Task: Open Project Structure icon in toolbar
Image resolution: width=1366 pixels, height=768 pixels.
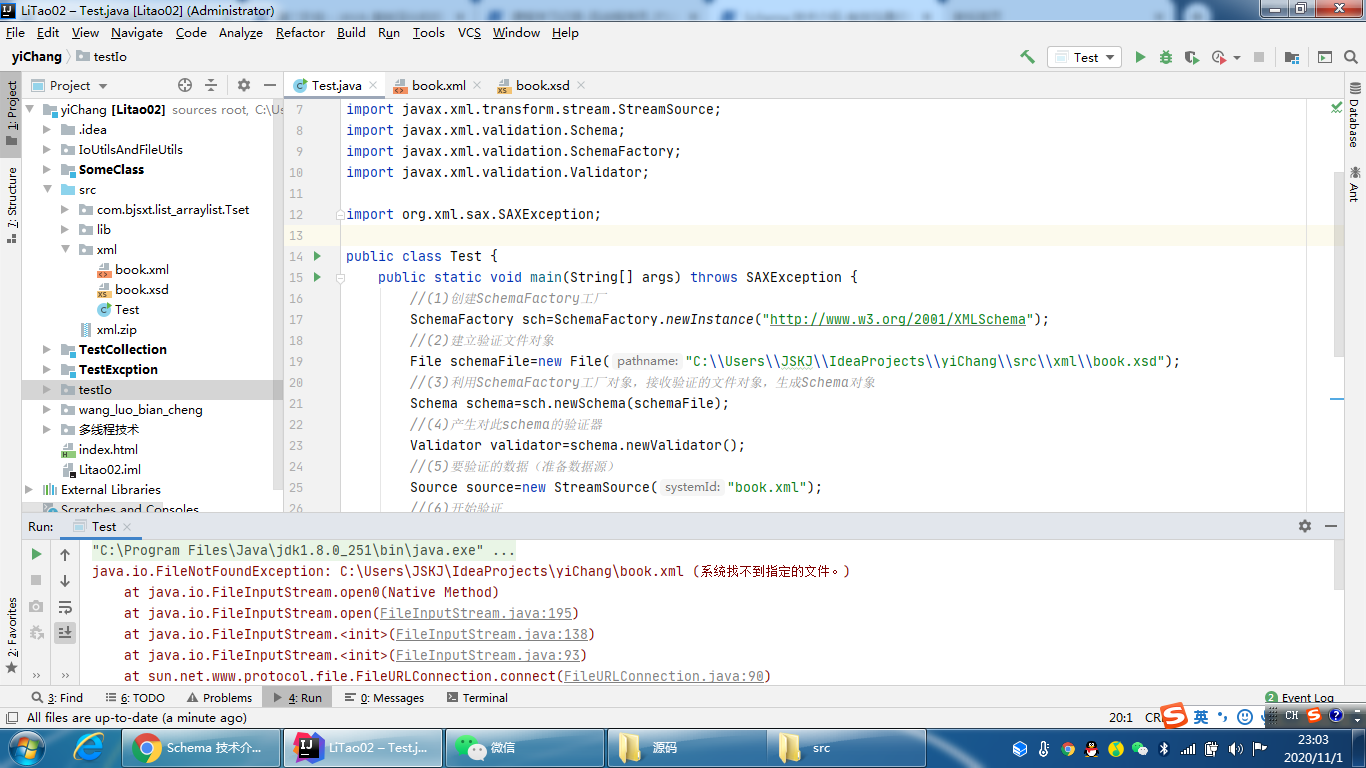Action: pyautogui.click(x=1292, y=57)
